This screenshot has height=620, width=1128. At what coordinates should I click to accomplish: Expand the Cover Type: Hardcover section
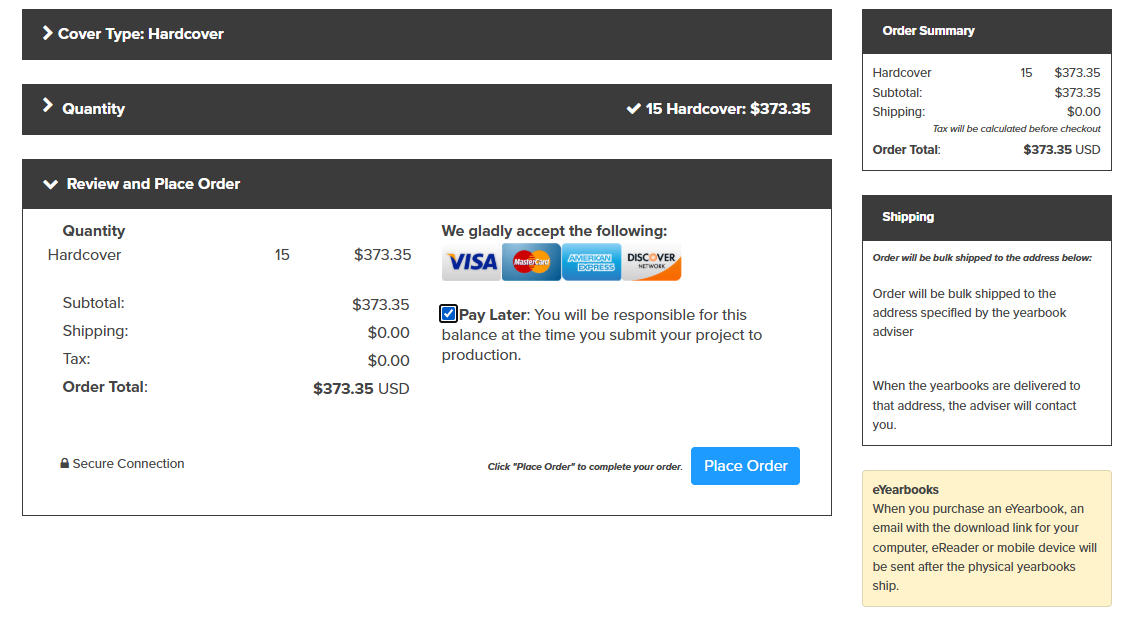click(x=427, y=35)
